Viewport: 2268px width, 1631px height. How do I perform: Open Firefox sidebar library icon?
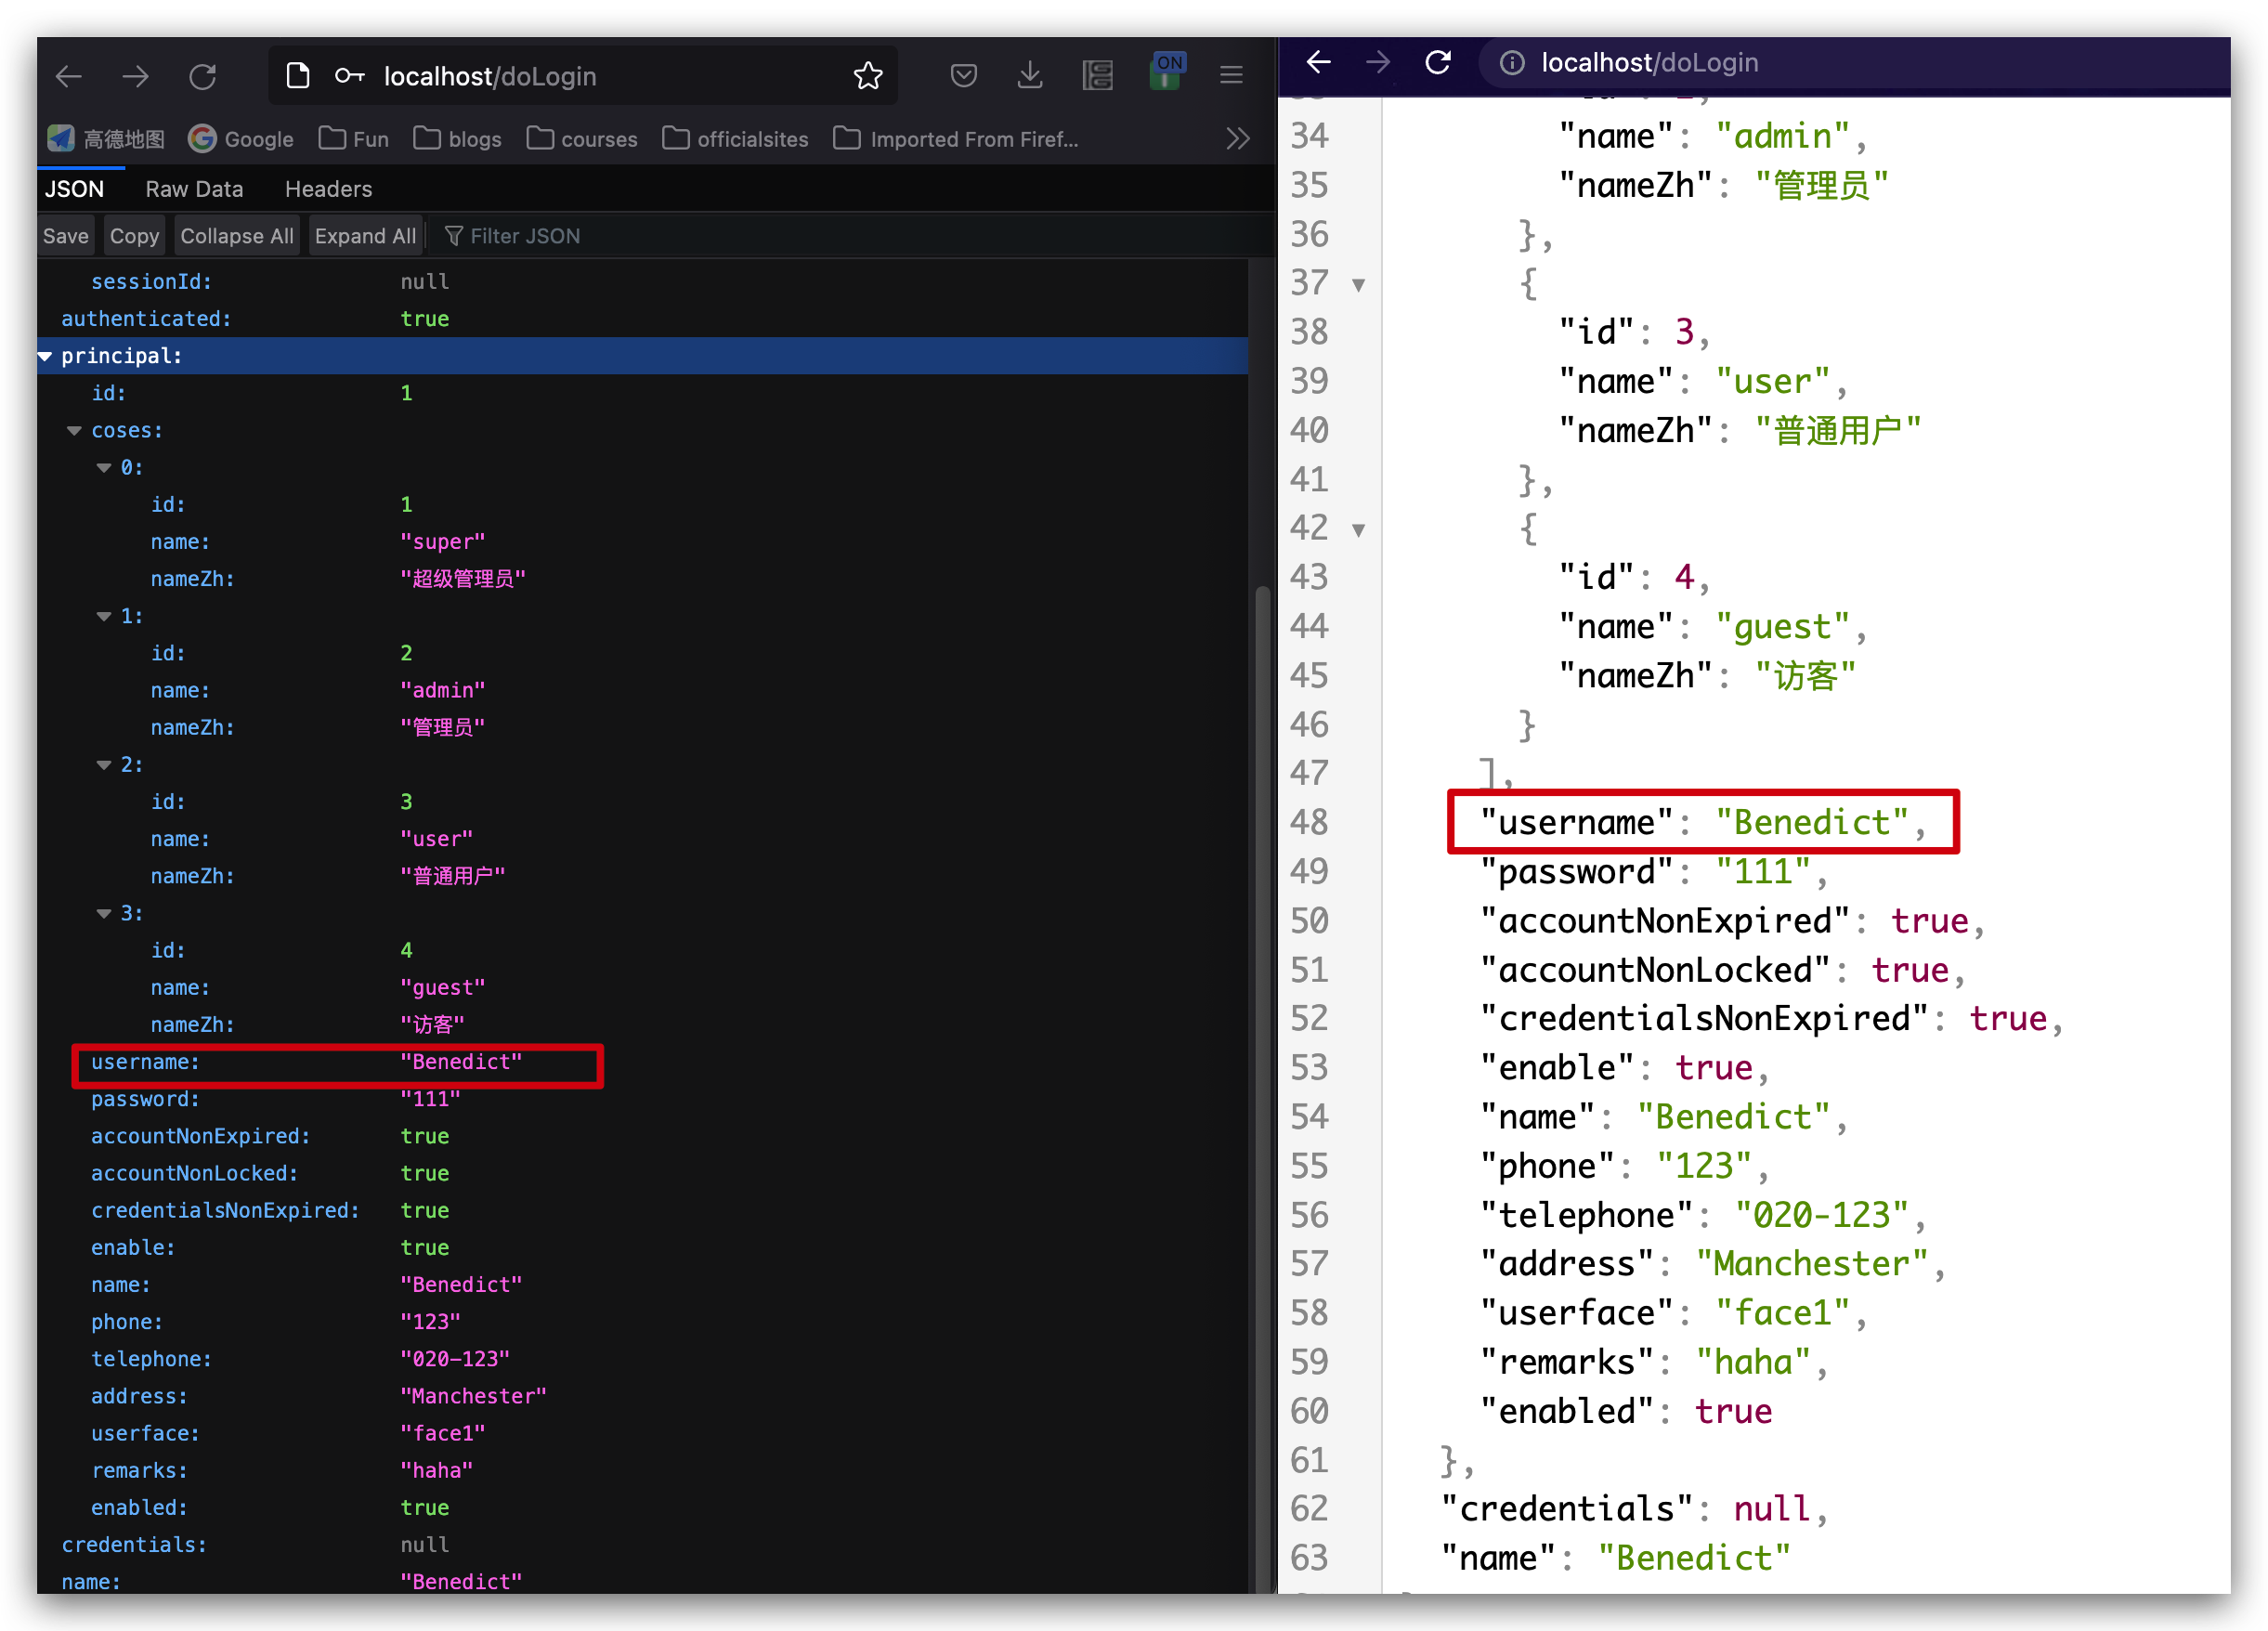tap(1097, 76)
